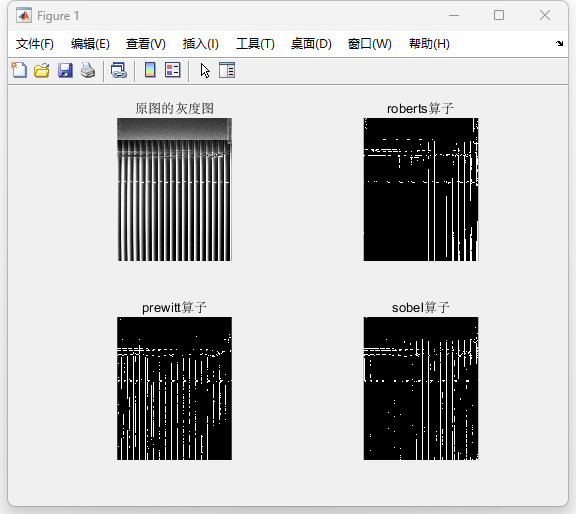Save the figure using the floppy disk icon
The width and height of the screenshot is (576, 514).
[65, 70]
